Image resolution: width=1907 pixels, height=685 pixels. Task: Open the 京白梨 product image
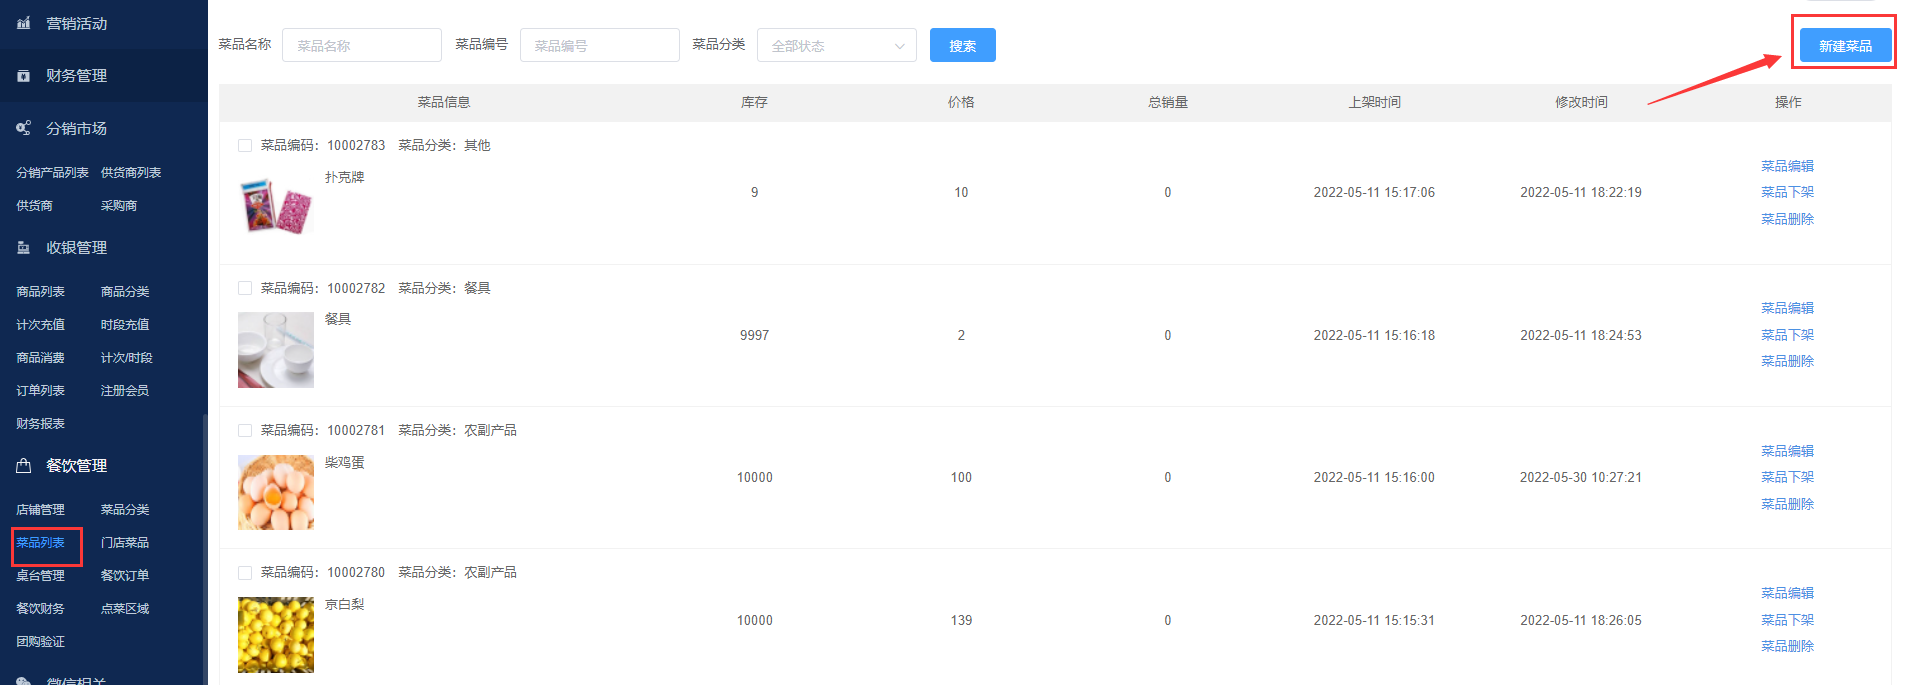click(275, 635)
